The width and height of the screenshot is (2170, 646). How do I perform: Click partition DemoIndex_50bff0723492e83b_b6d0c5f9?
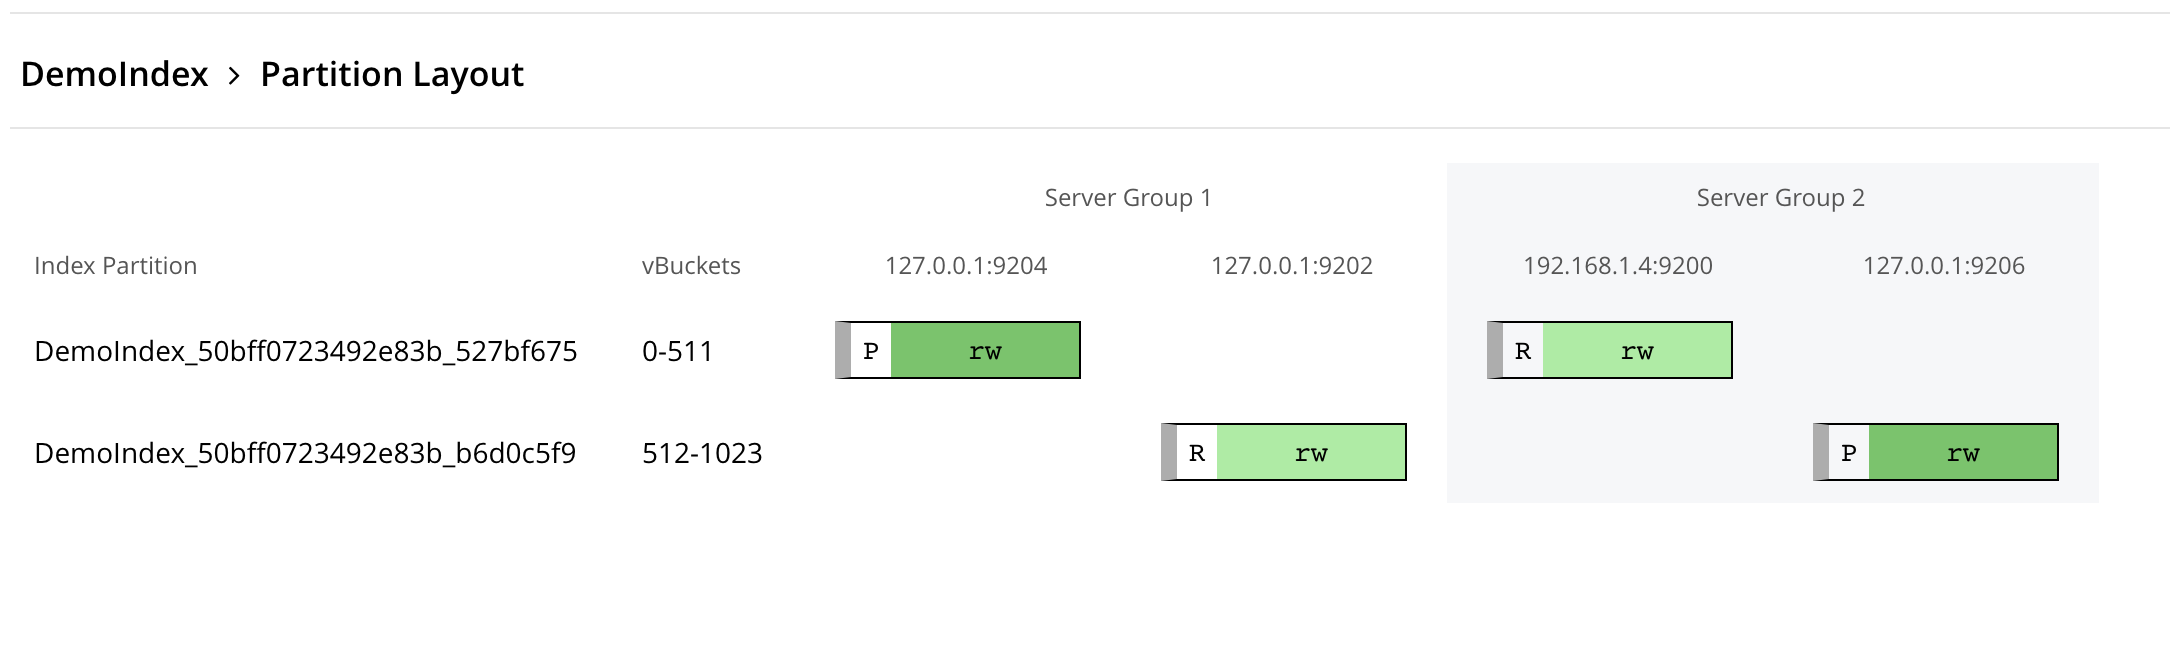click(305, 454)
